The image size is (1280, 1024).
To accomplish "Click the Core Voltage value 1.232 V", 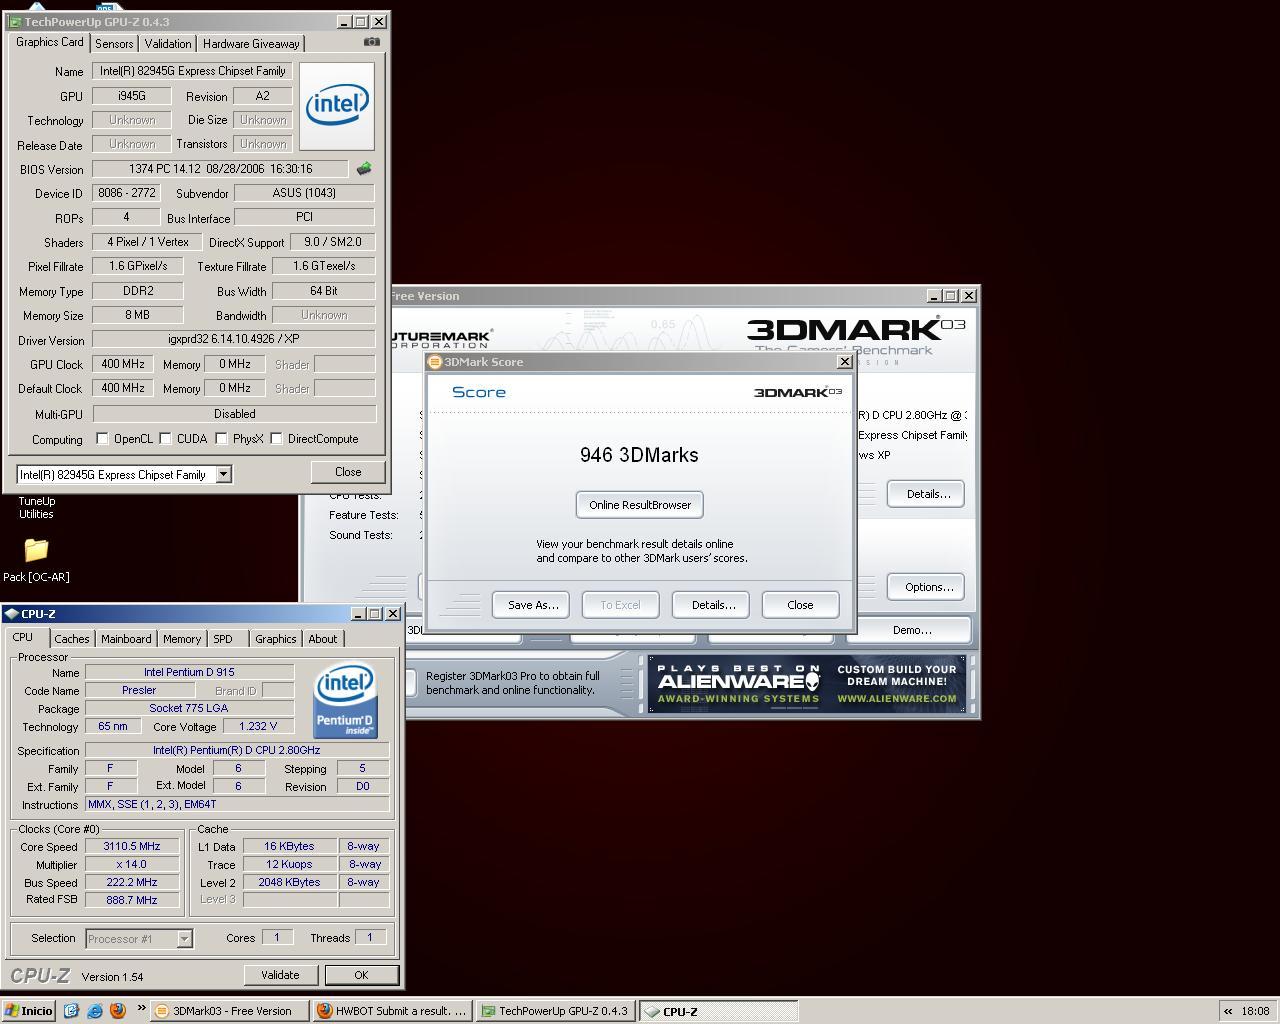I will tap(258, 726).
